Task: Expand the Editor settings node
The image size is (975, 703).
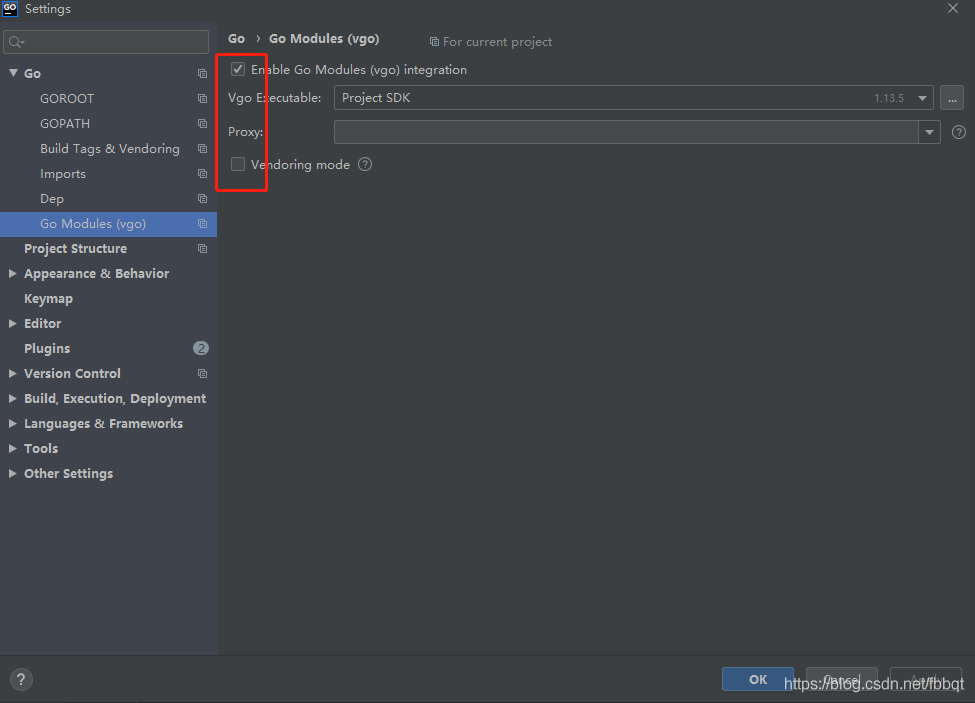Action: point(12,323)
